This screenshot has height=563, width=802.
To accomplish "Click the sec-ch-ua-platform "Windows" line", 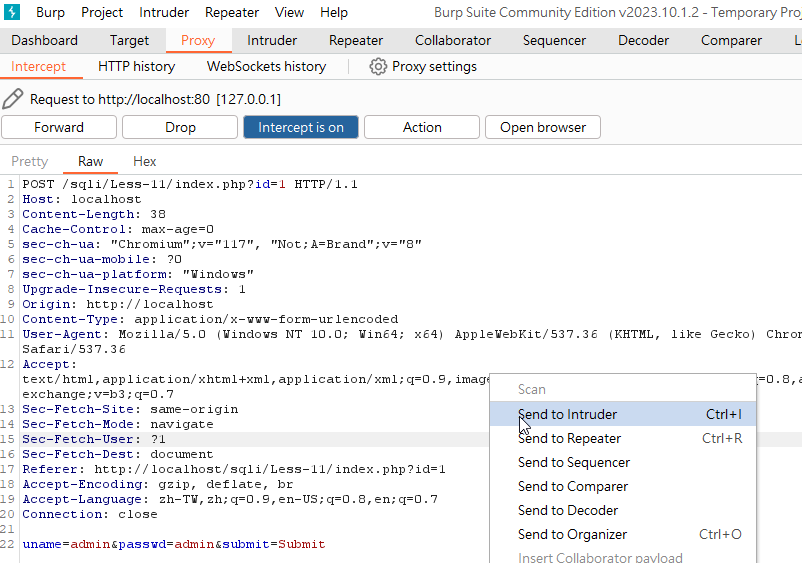I will pos(138,274).
